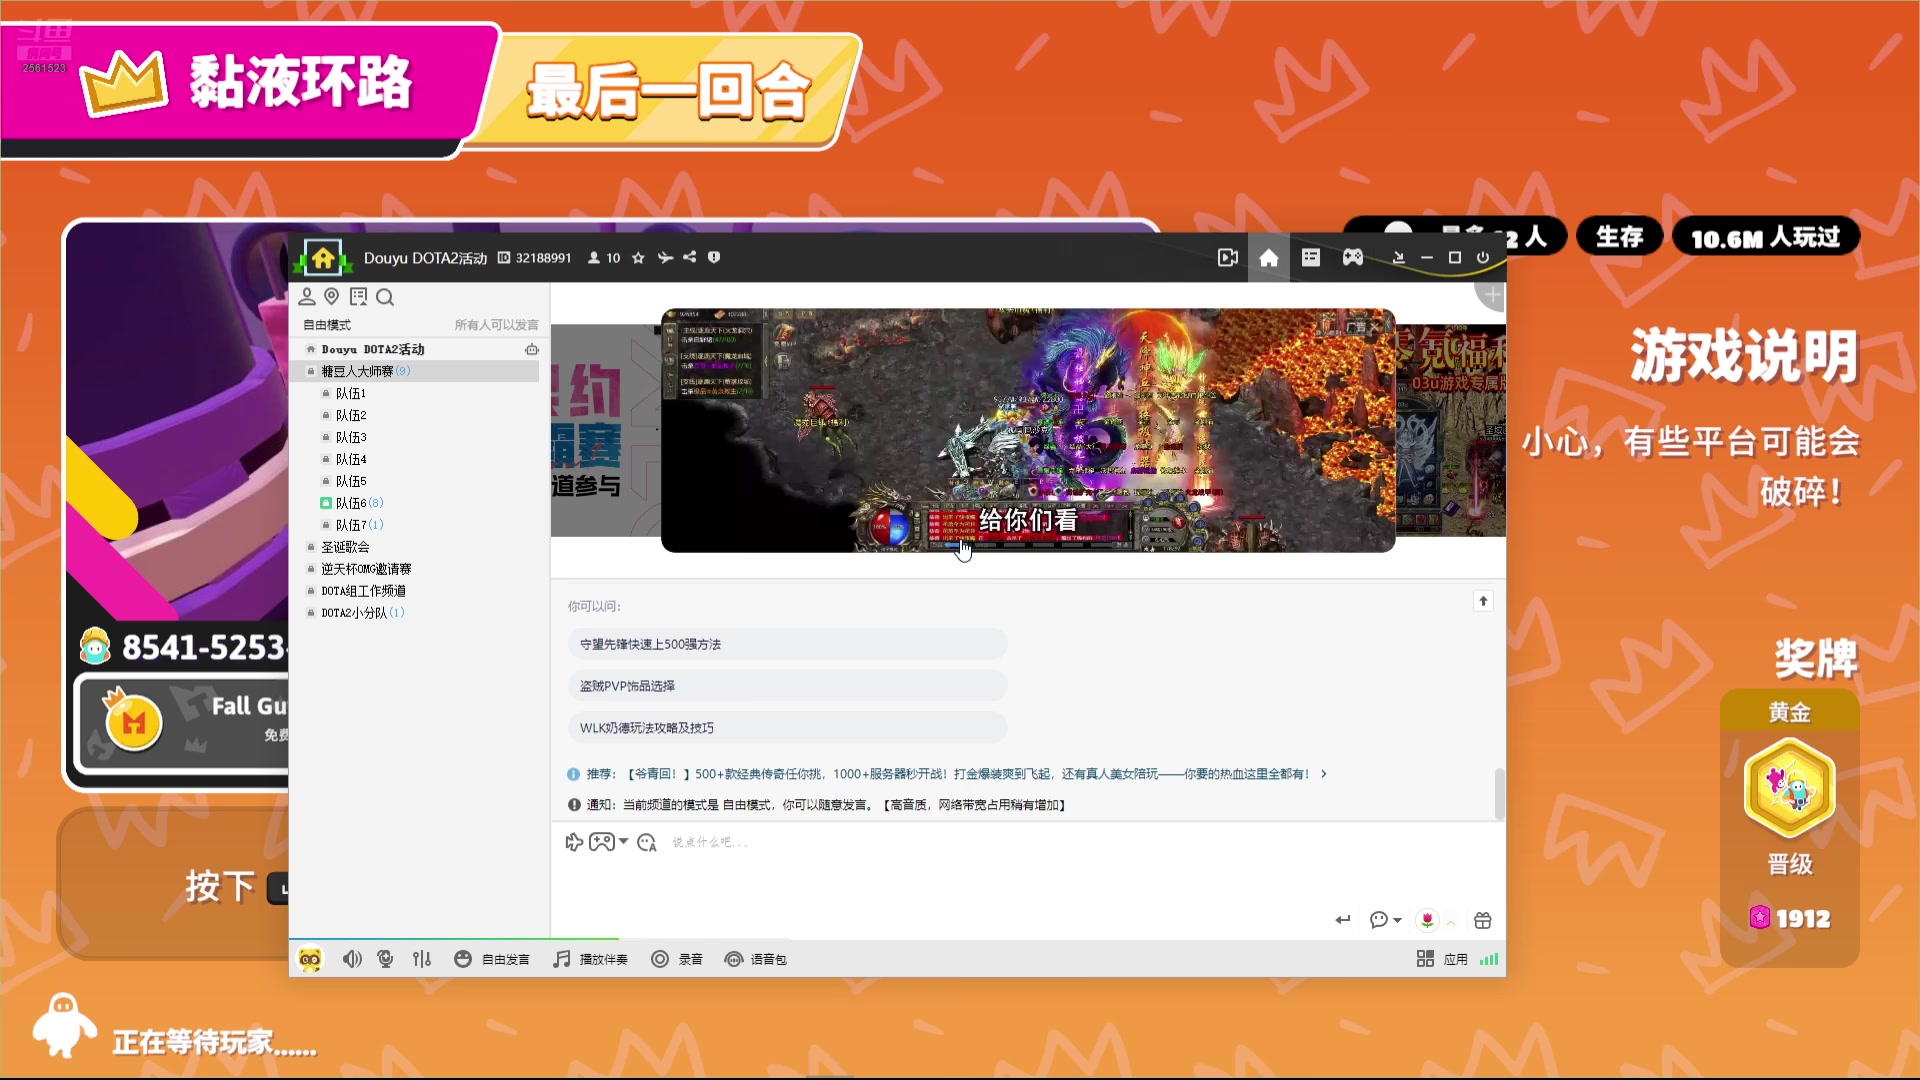Open the video camera live icon
Screen dimensions: 1920x1080
point(1228,258)
